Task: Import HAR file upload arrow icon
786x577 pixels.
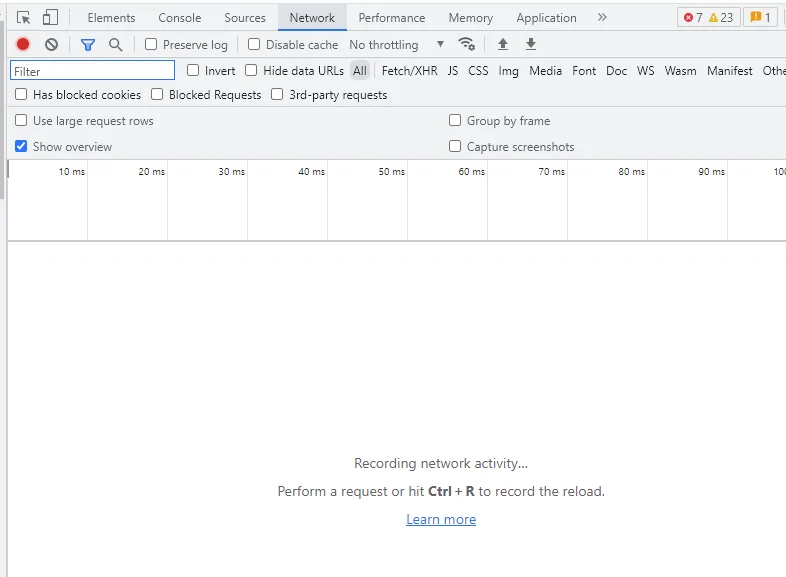Action: click(503, 44)
